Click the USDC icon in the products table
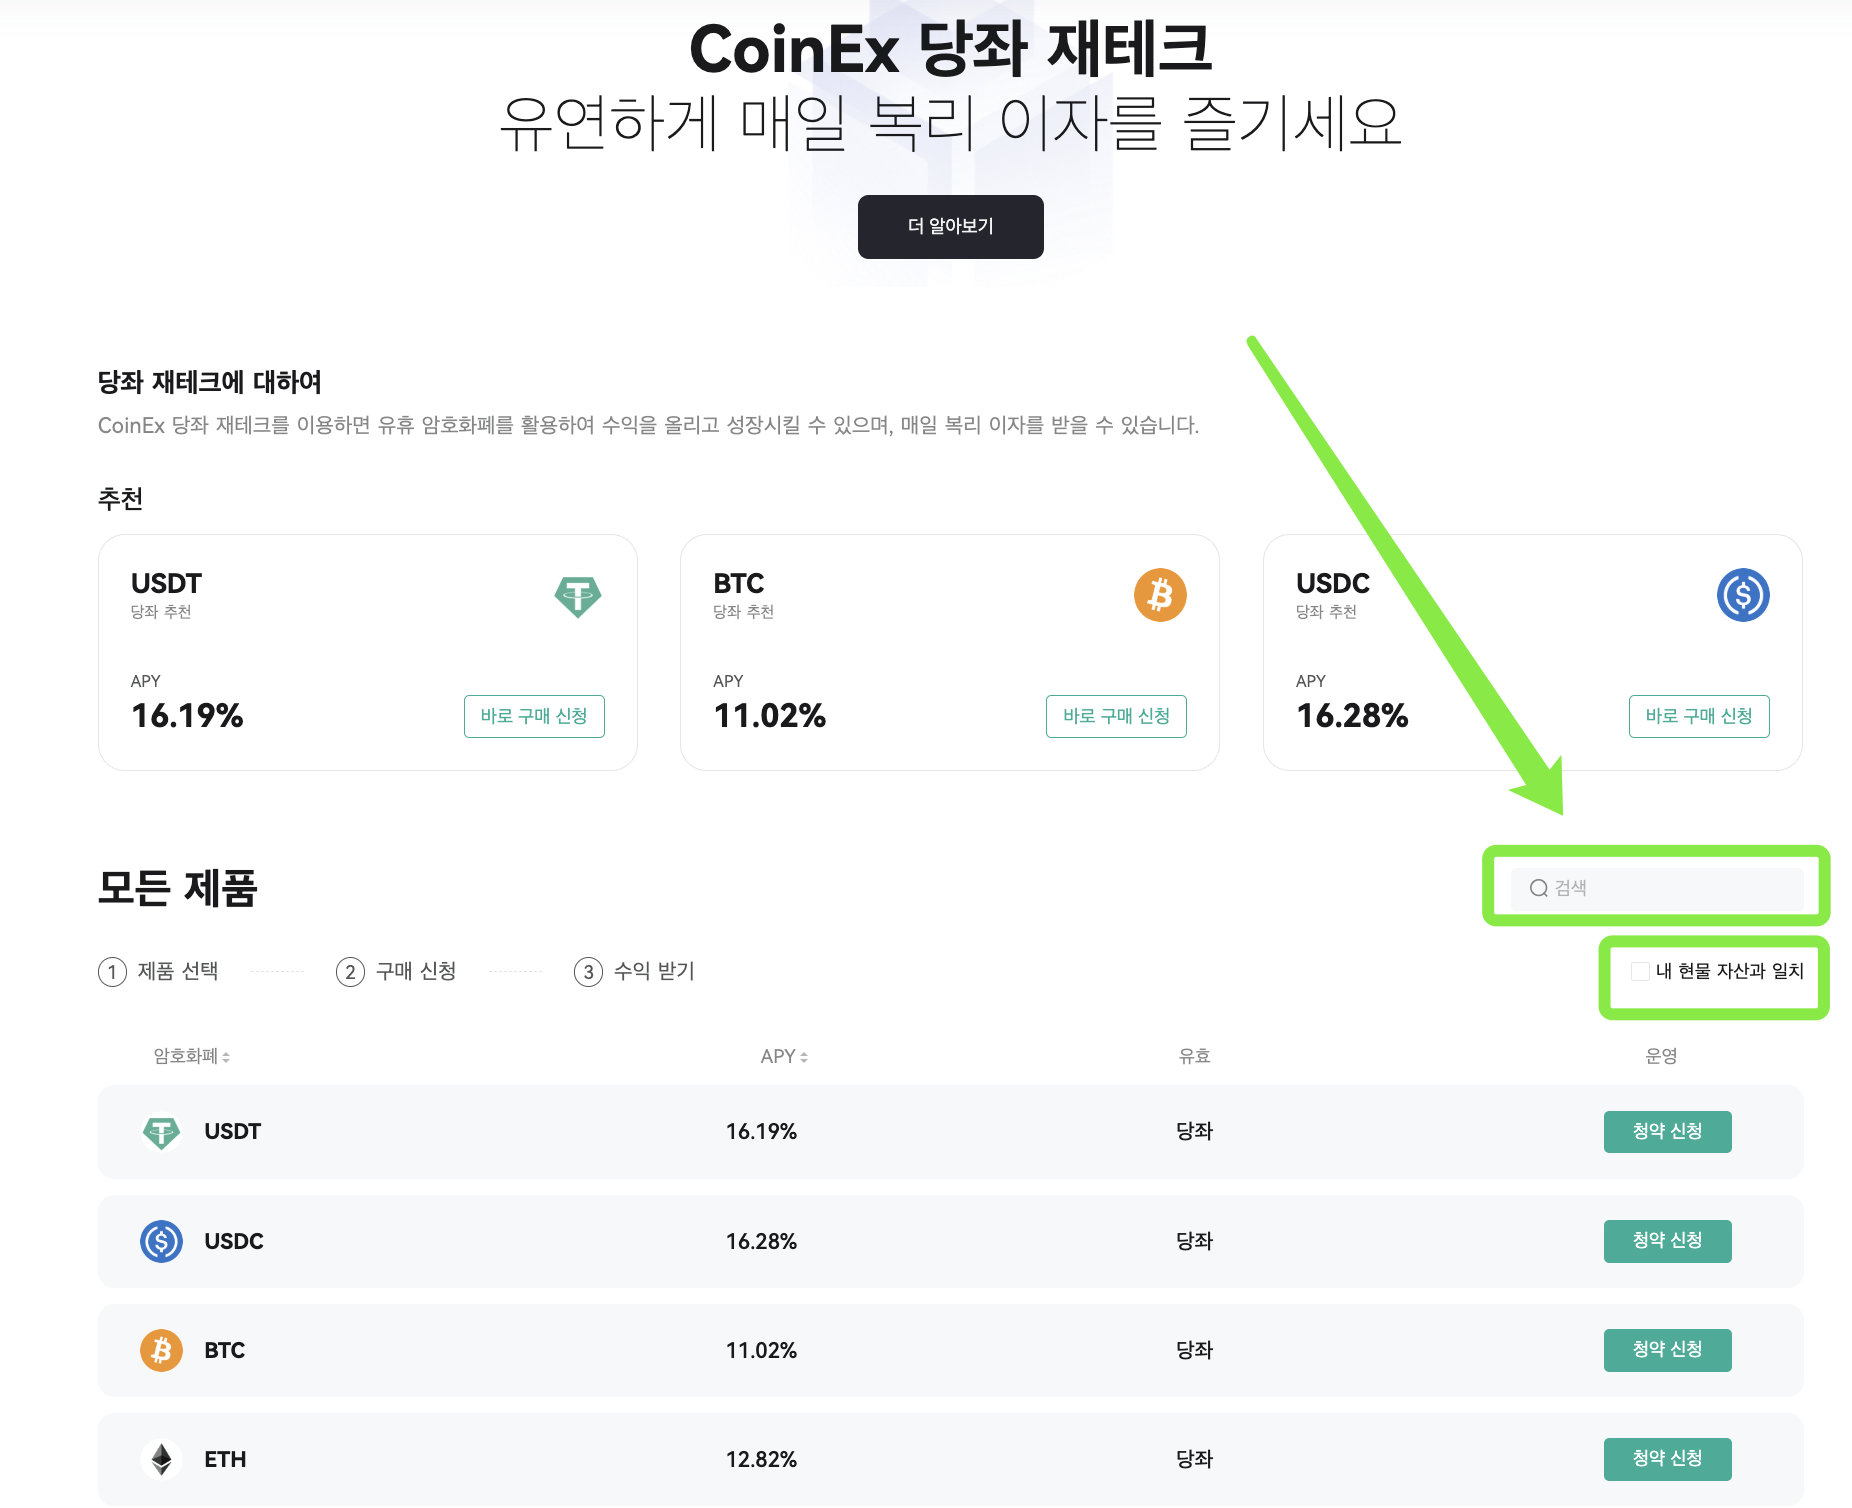This screenshot has width=1852, height=1508. pos(161,1241)
